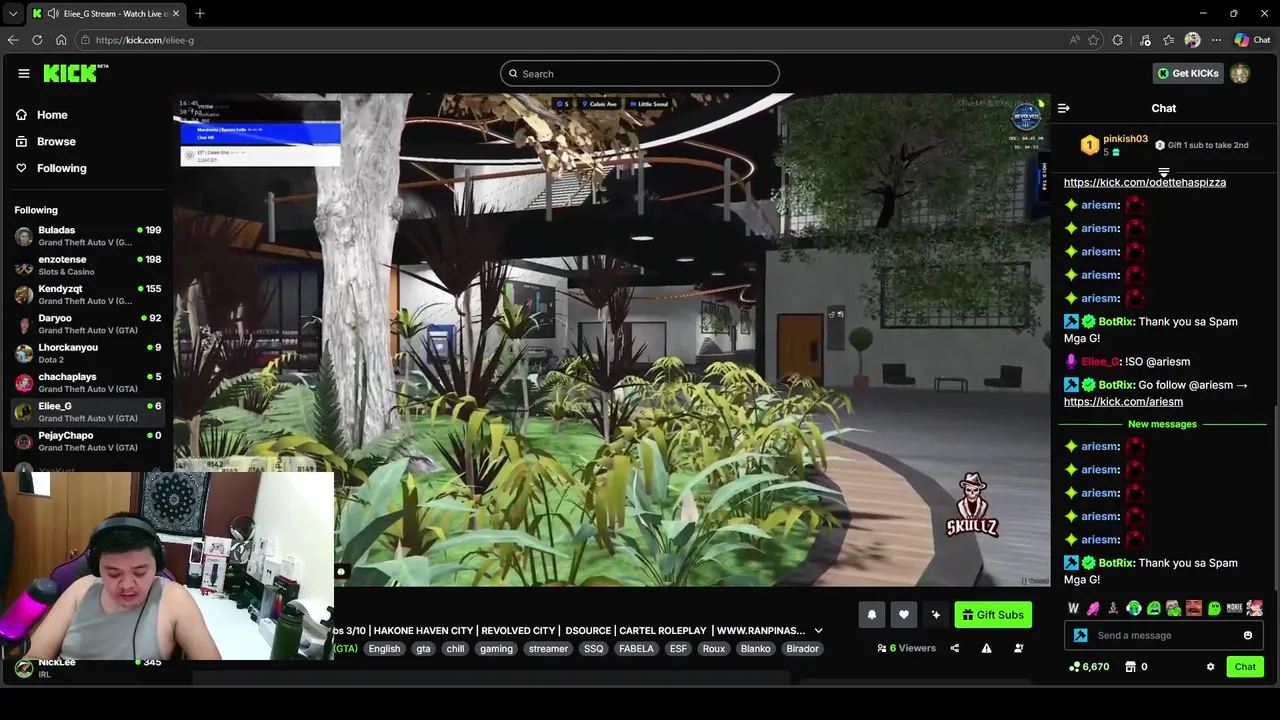Collapse the chat panel with arrow icon
This screenshot has height=720, width=1280.
(1064, 108)
